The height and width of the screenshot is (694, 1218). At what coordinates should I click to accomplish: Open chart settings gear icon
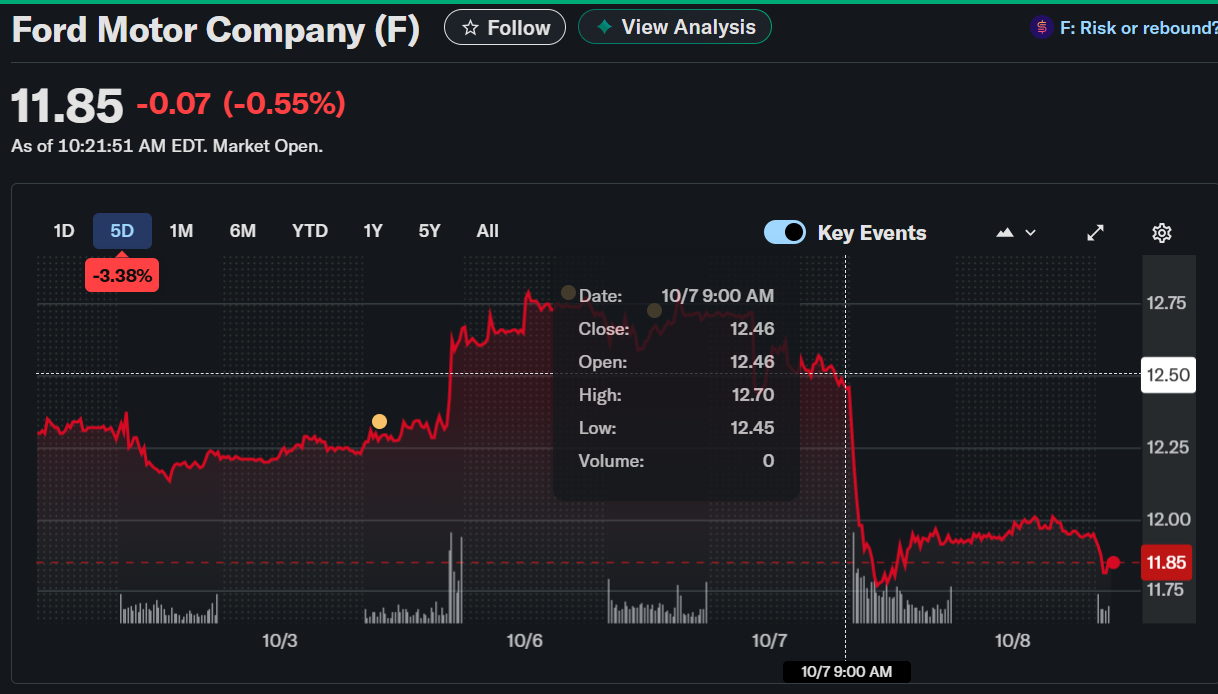pyautogui.click(x=1161, y=233)
